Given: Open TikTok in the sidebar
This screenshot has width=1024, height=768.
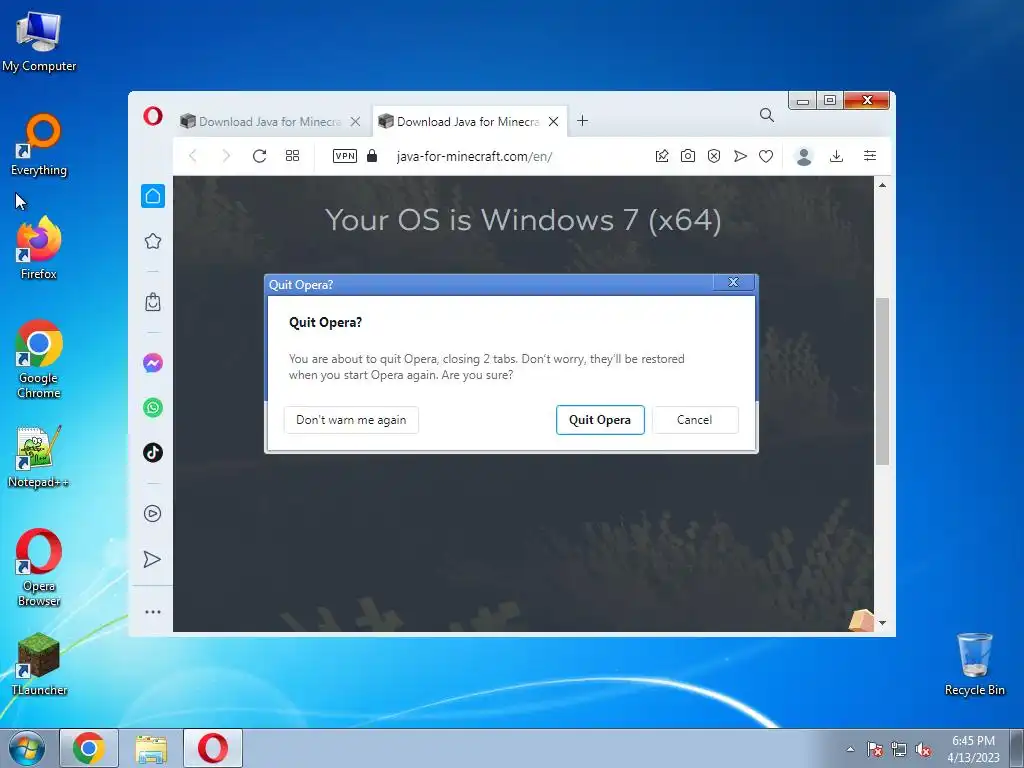Looking at the screenshot, I should pyautogui.click(x=153, y=453).
